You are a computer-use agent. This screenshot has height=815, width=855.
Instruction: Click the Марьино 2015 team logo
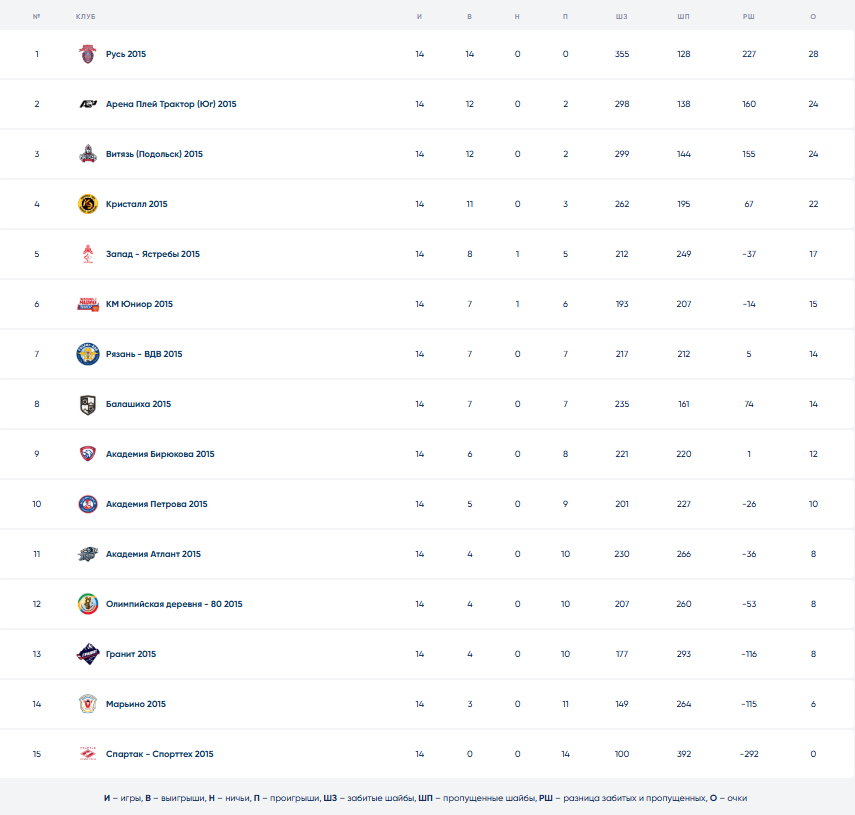(88, 704)
